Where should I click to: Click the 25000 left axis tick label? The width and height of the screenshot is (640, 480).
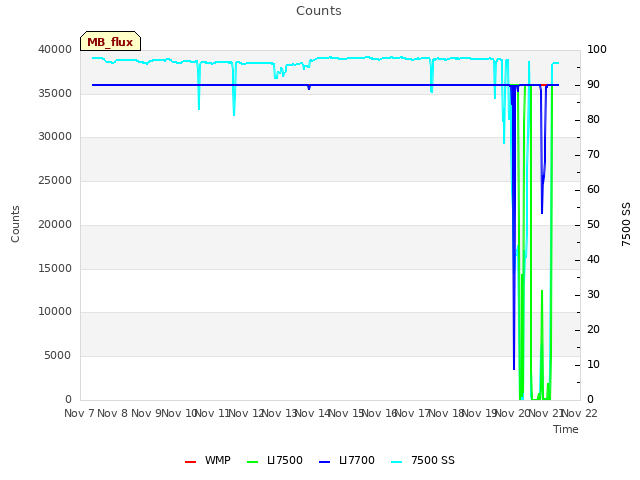click(x=55, y=180)
